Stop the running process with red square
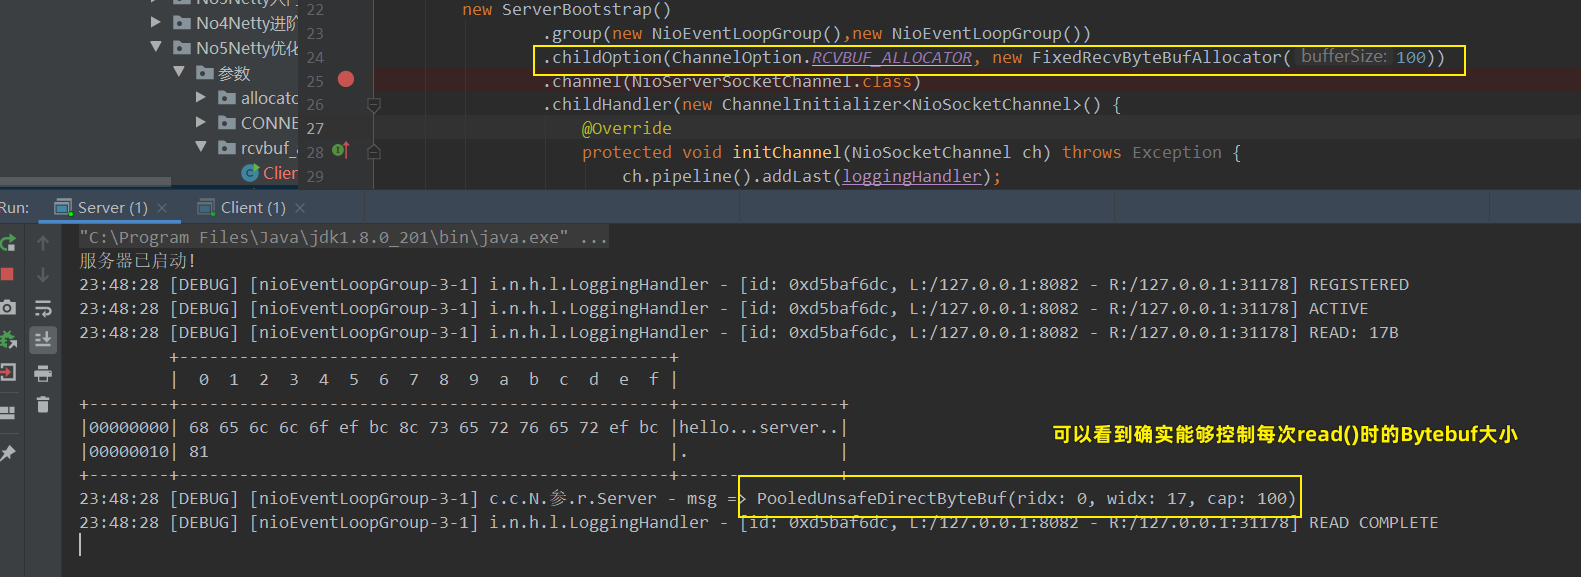 coord(7,274)
